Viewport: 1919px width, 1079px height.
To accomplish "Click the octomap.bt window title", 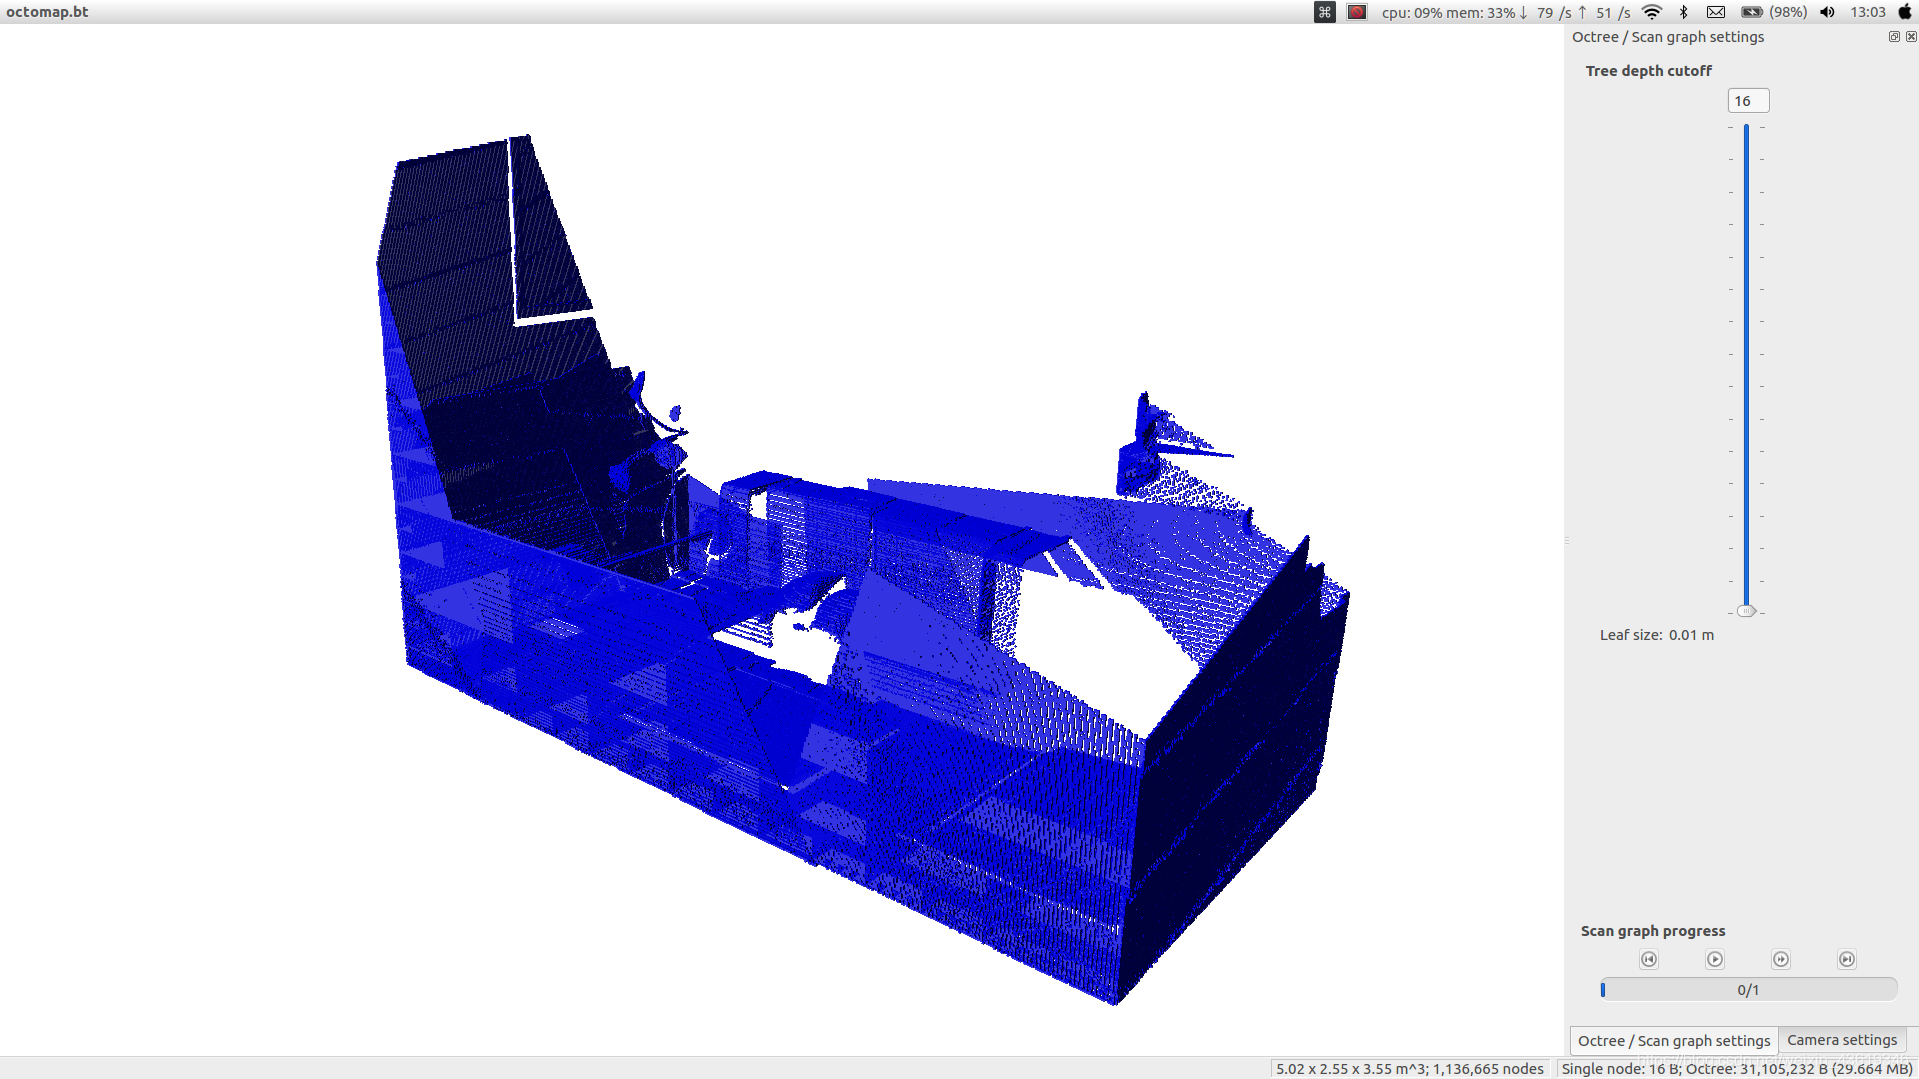I will [x=47, y=12].
